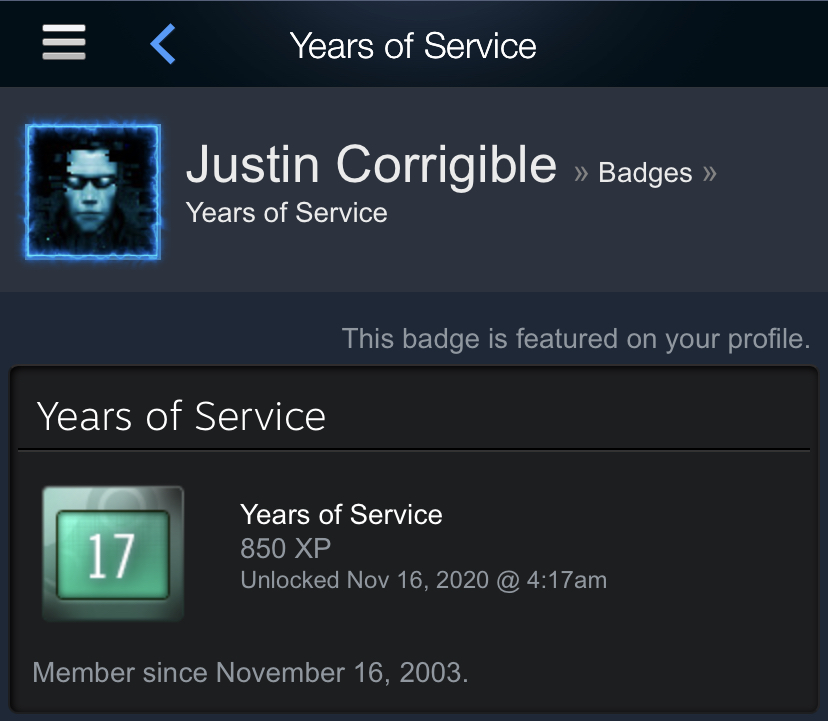Navigate to the Badges breadcrumb
The width and height of the screenshot is (828, 721).
[645, 173]
